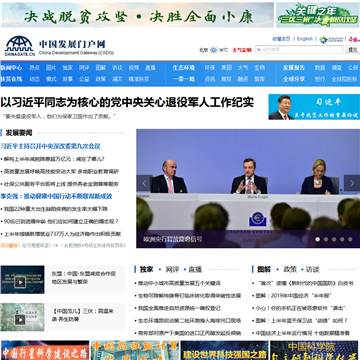Screen dimensions: 360x360
Task: Open the 上半年减税降费超万亿元 article
Action: (x=54, y=159)
